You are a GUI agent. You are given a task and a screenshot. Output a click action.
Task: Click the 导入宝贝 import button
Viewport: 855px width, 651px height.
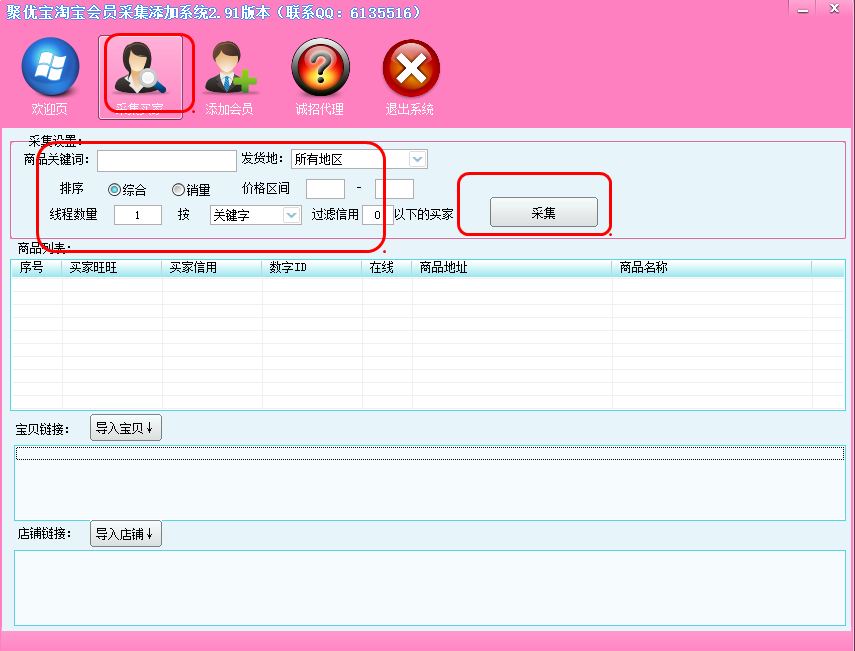125,428
